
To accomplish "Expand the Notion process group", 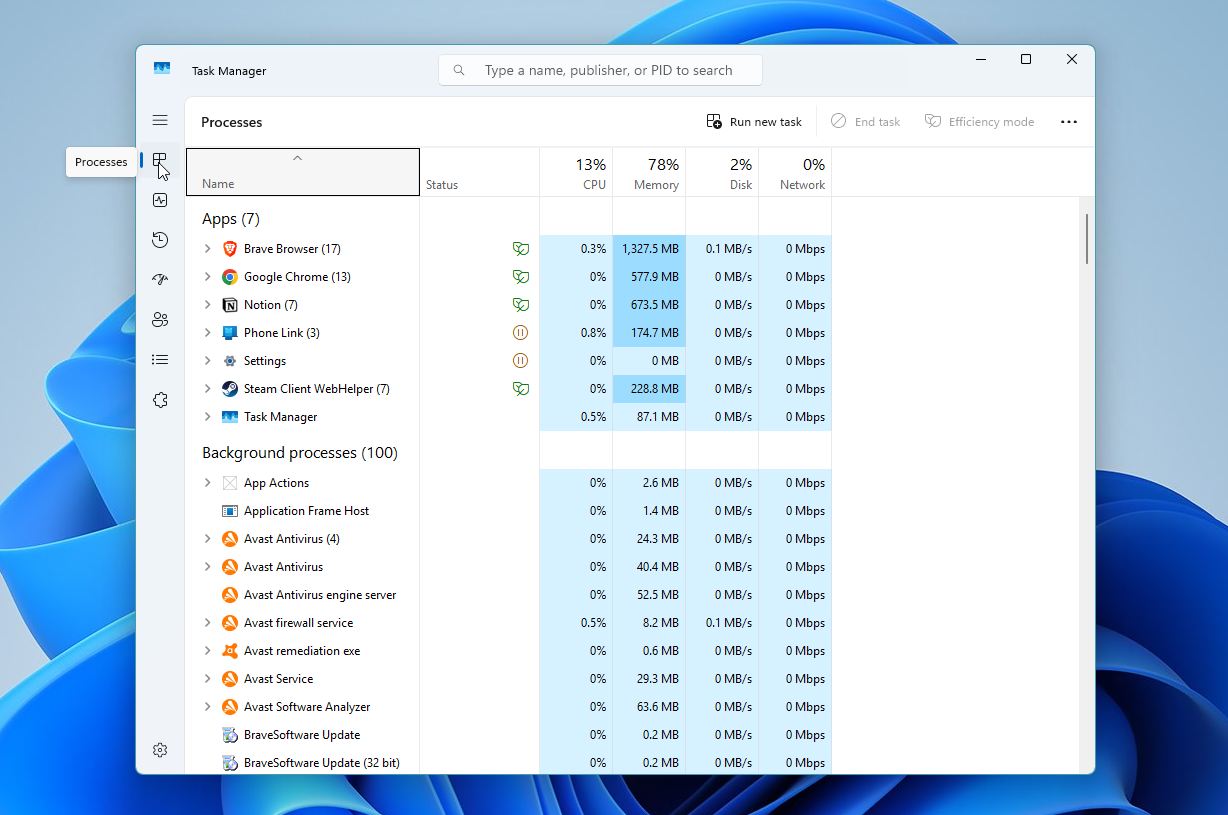I will tap(208, 305).
